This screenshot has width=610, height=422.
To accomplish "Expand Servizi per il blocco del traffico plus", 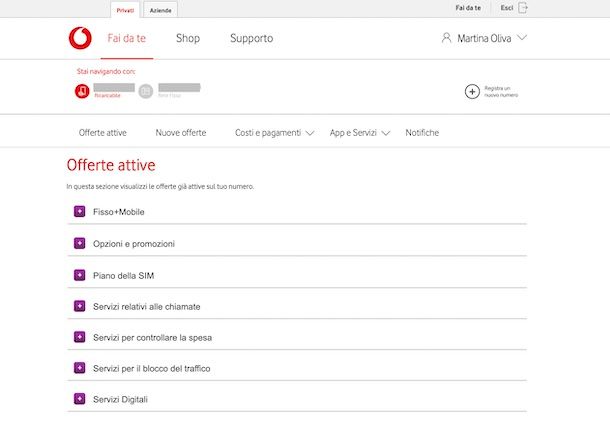I will [x=79, y=368].
